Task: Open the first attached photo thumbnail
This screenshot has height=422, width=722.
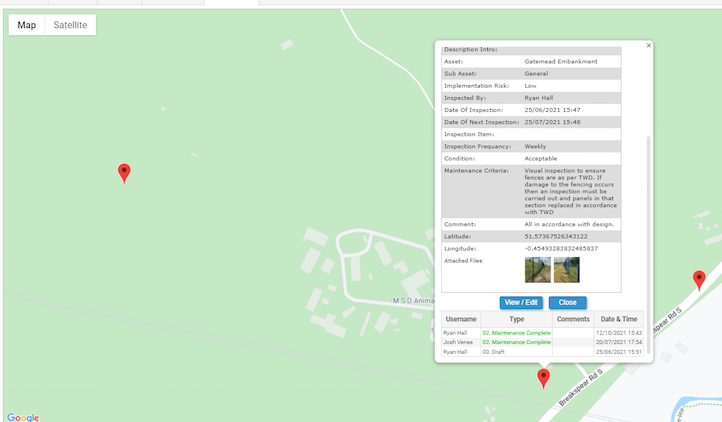Action: coord(537,270)
